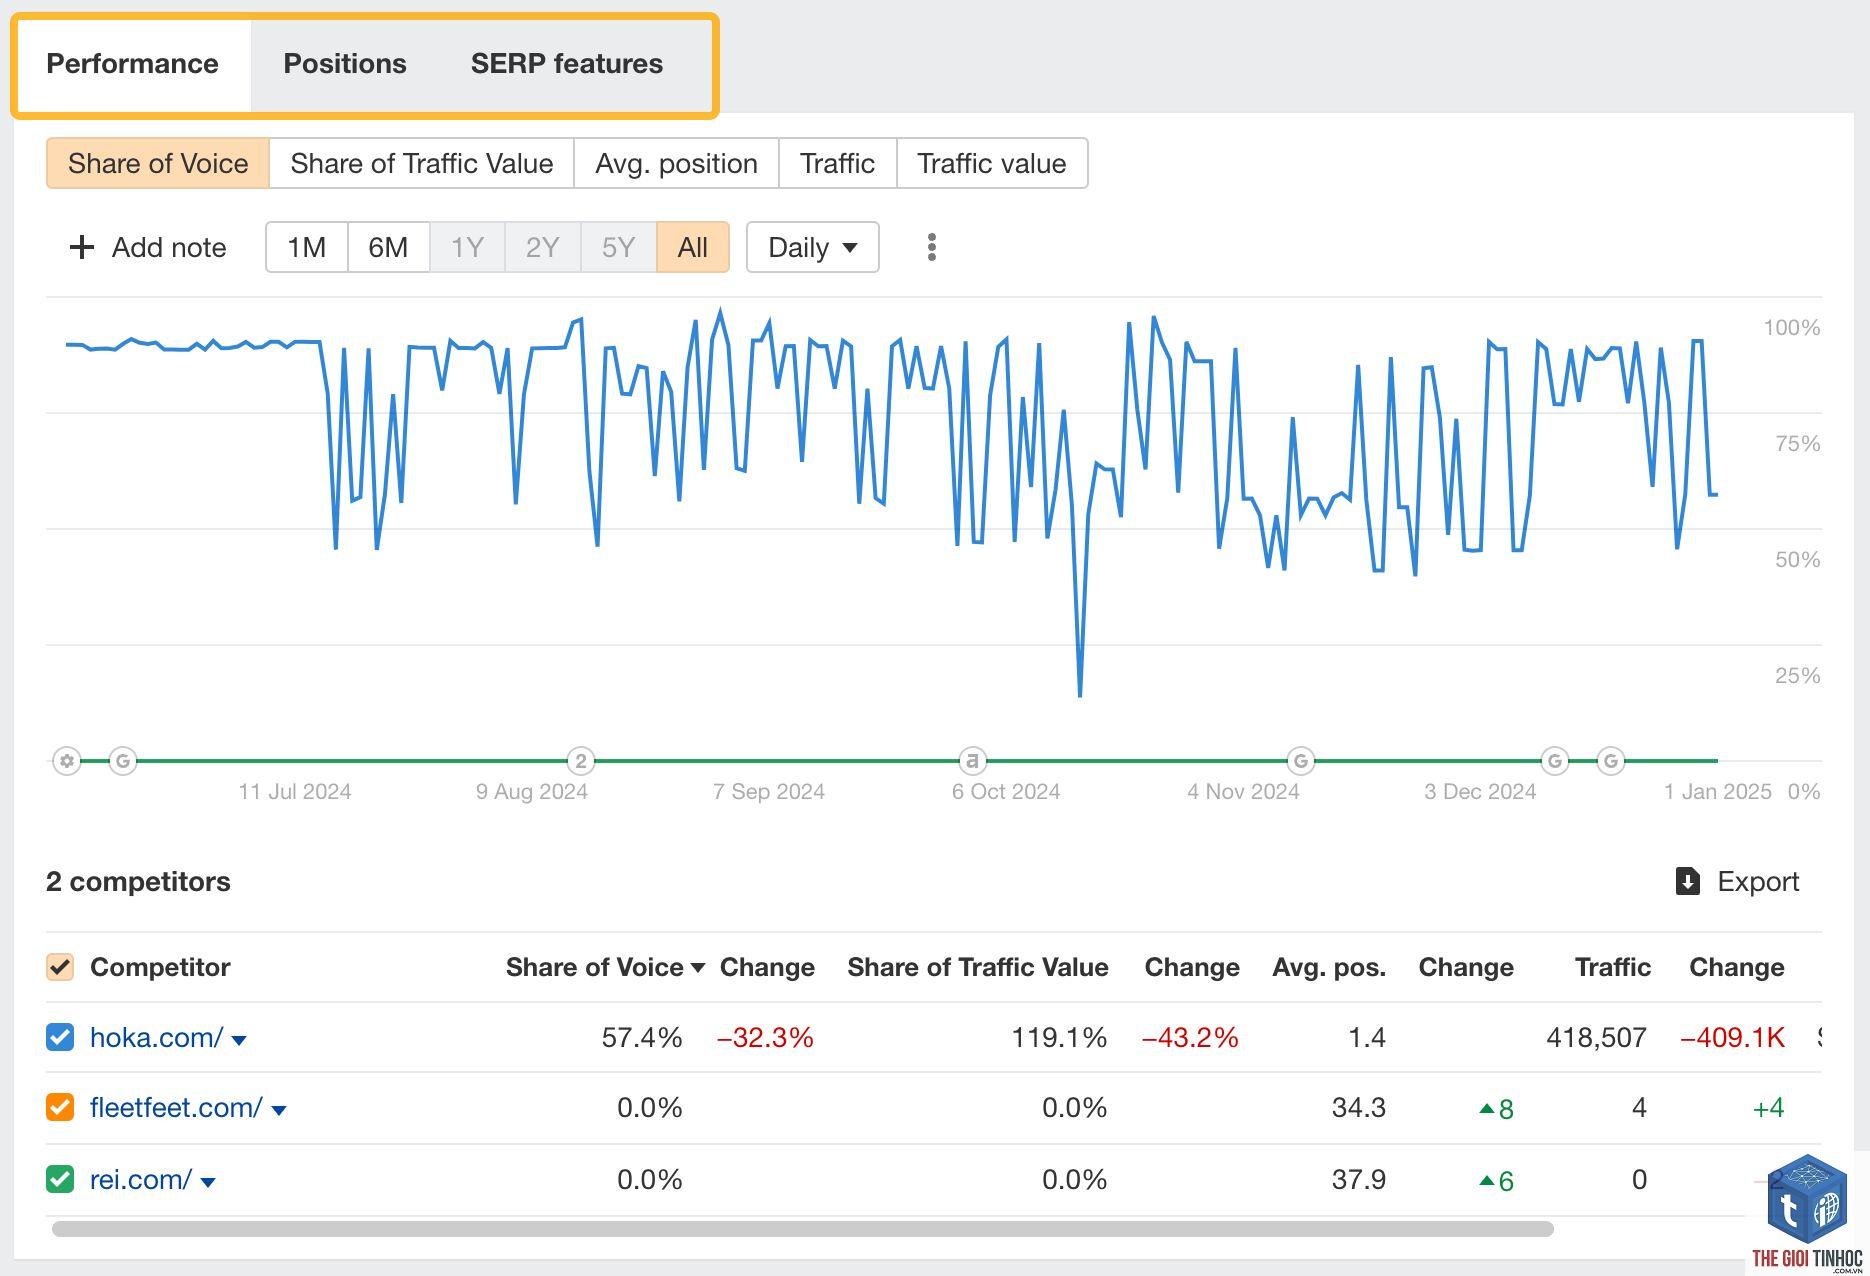Export the competitors table
This screenshot has width=1870, height=1276.
1738,881
